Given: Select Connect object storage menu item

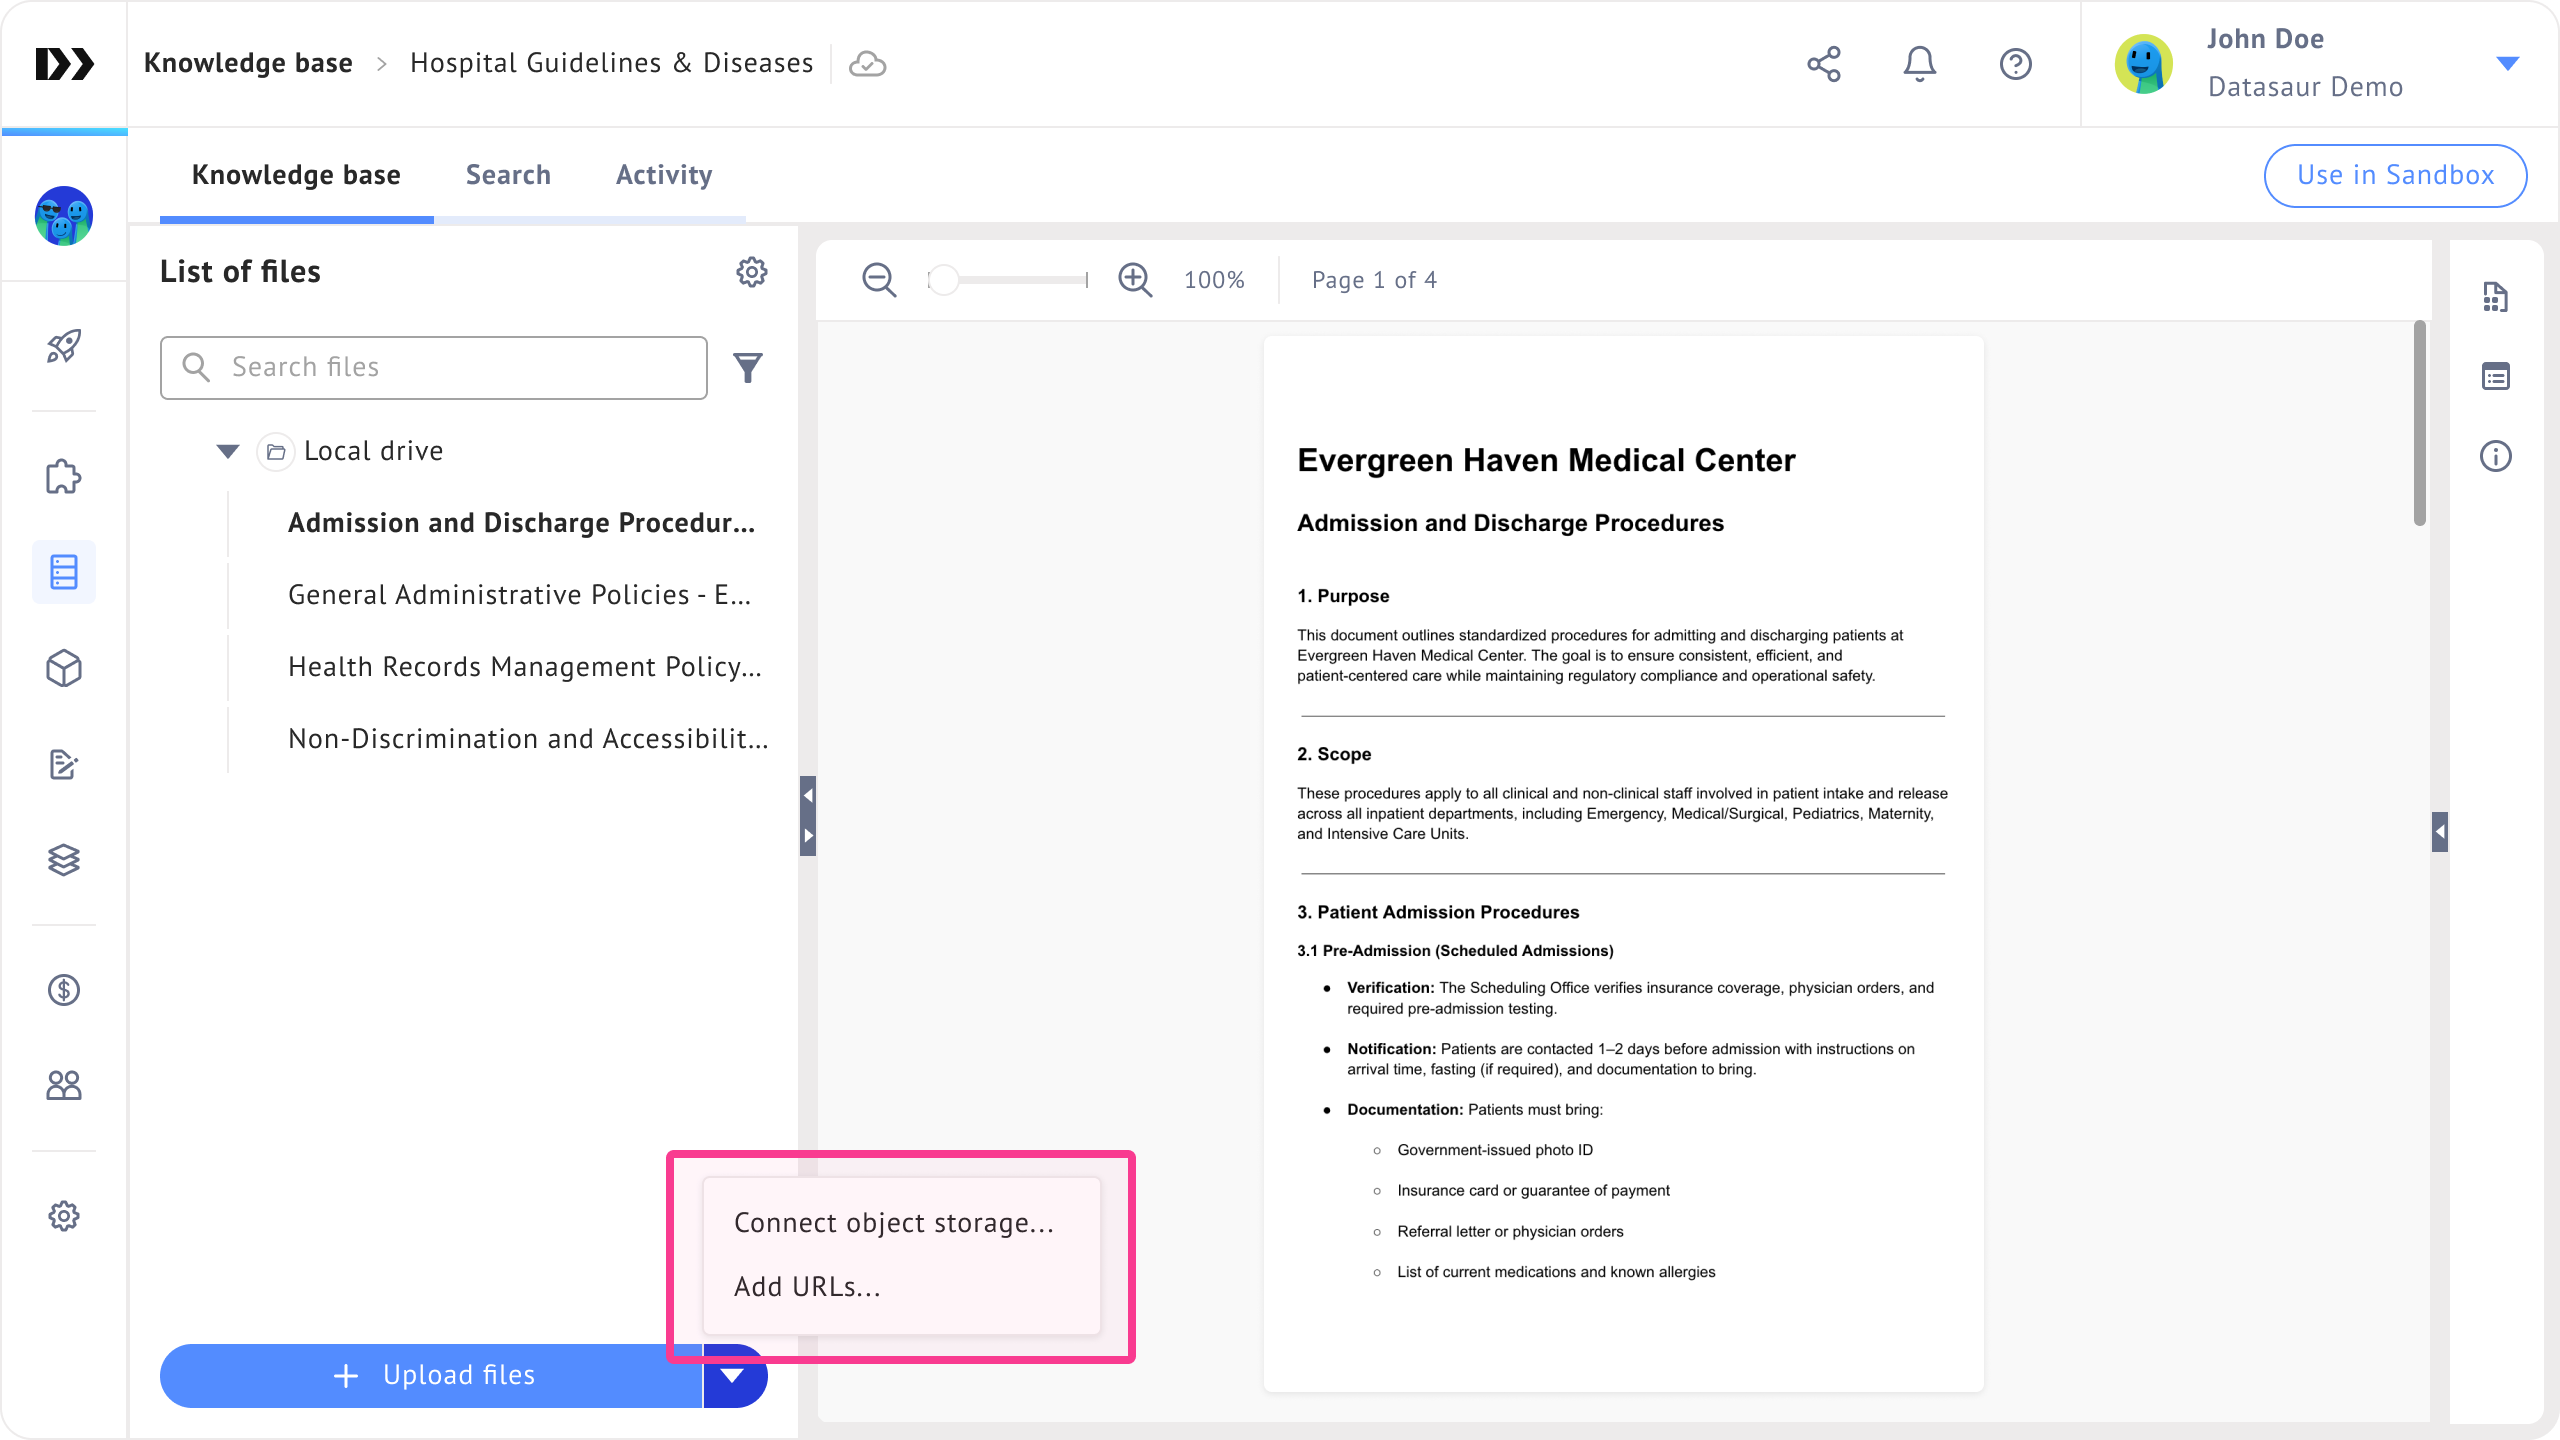Looking at the screenshot, I should (894, 1223).
